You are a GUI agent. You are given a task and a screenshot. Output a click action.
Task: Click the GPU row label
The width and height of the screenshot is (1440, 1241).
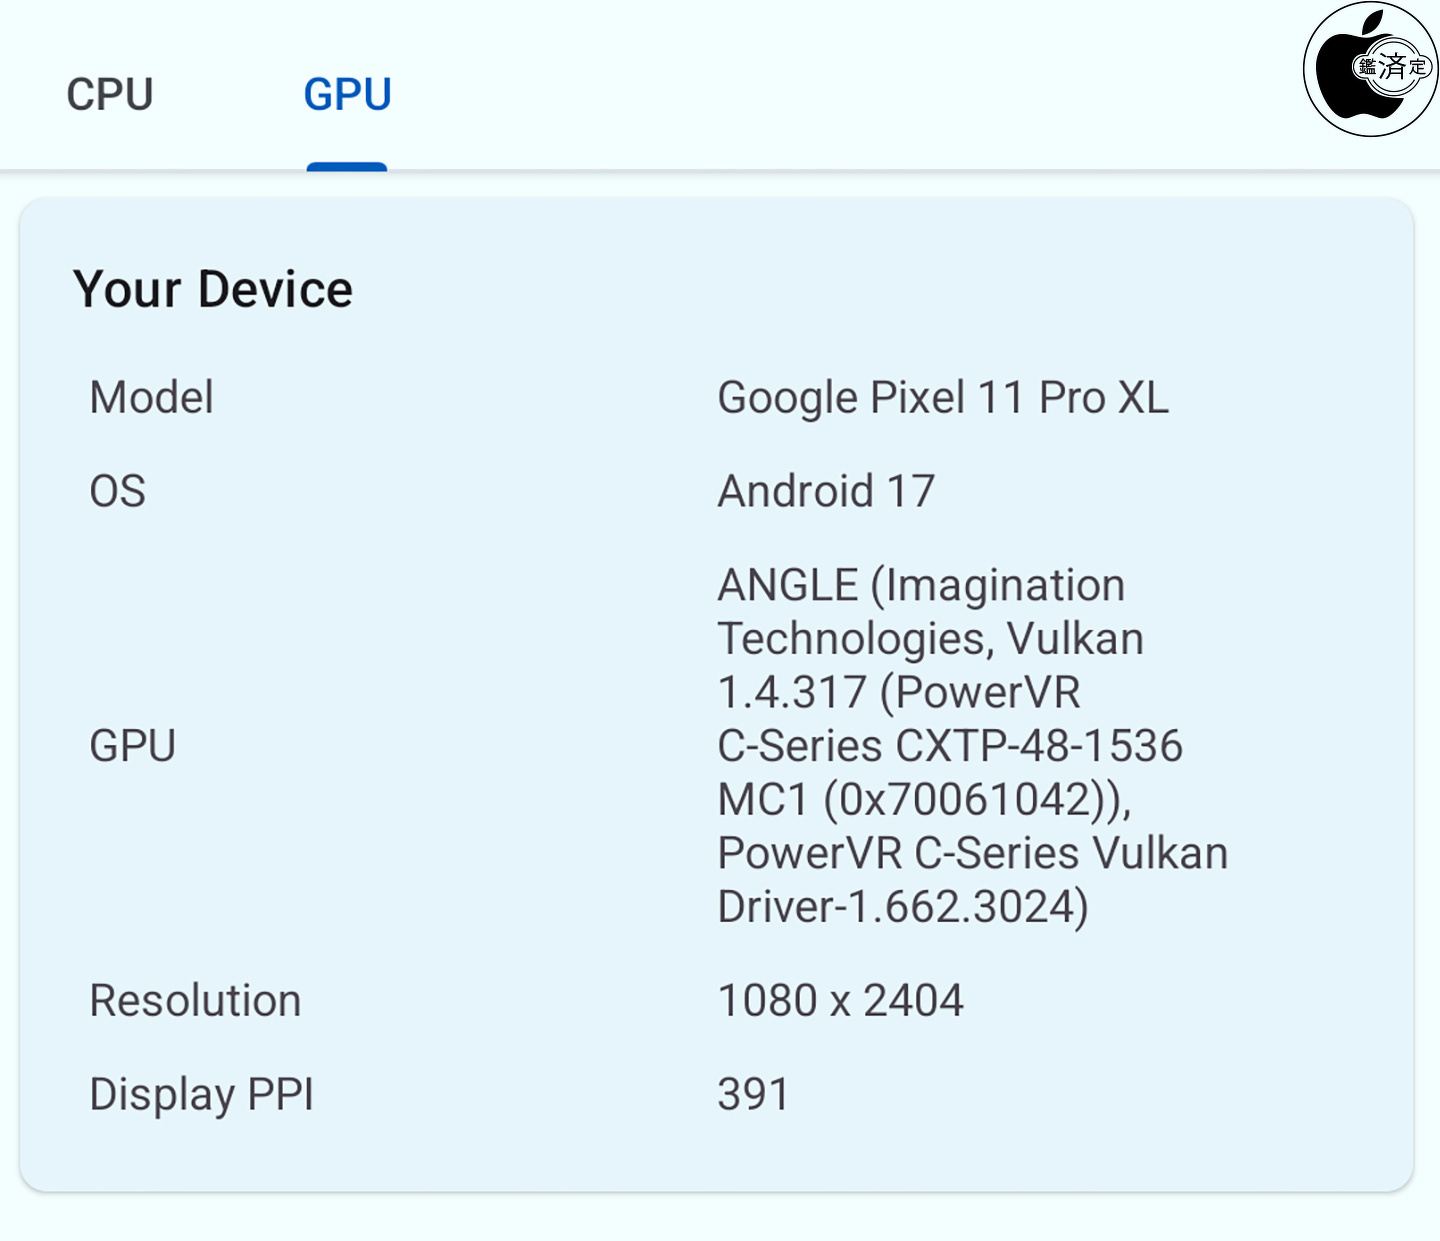point(133,746)
